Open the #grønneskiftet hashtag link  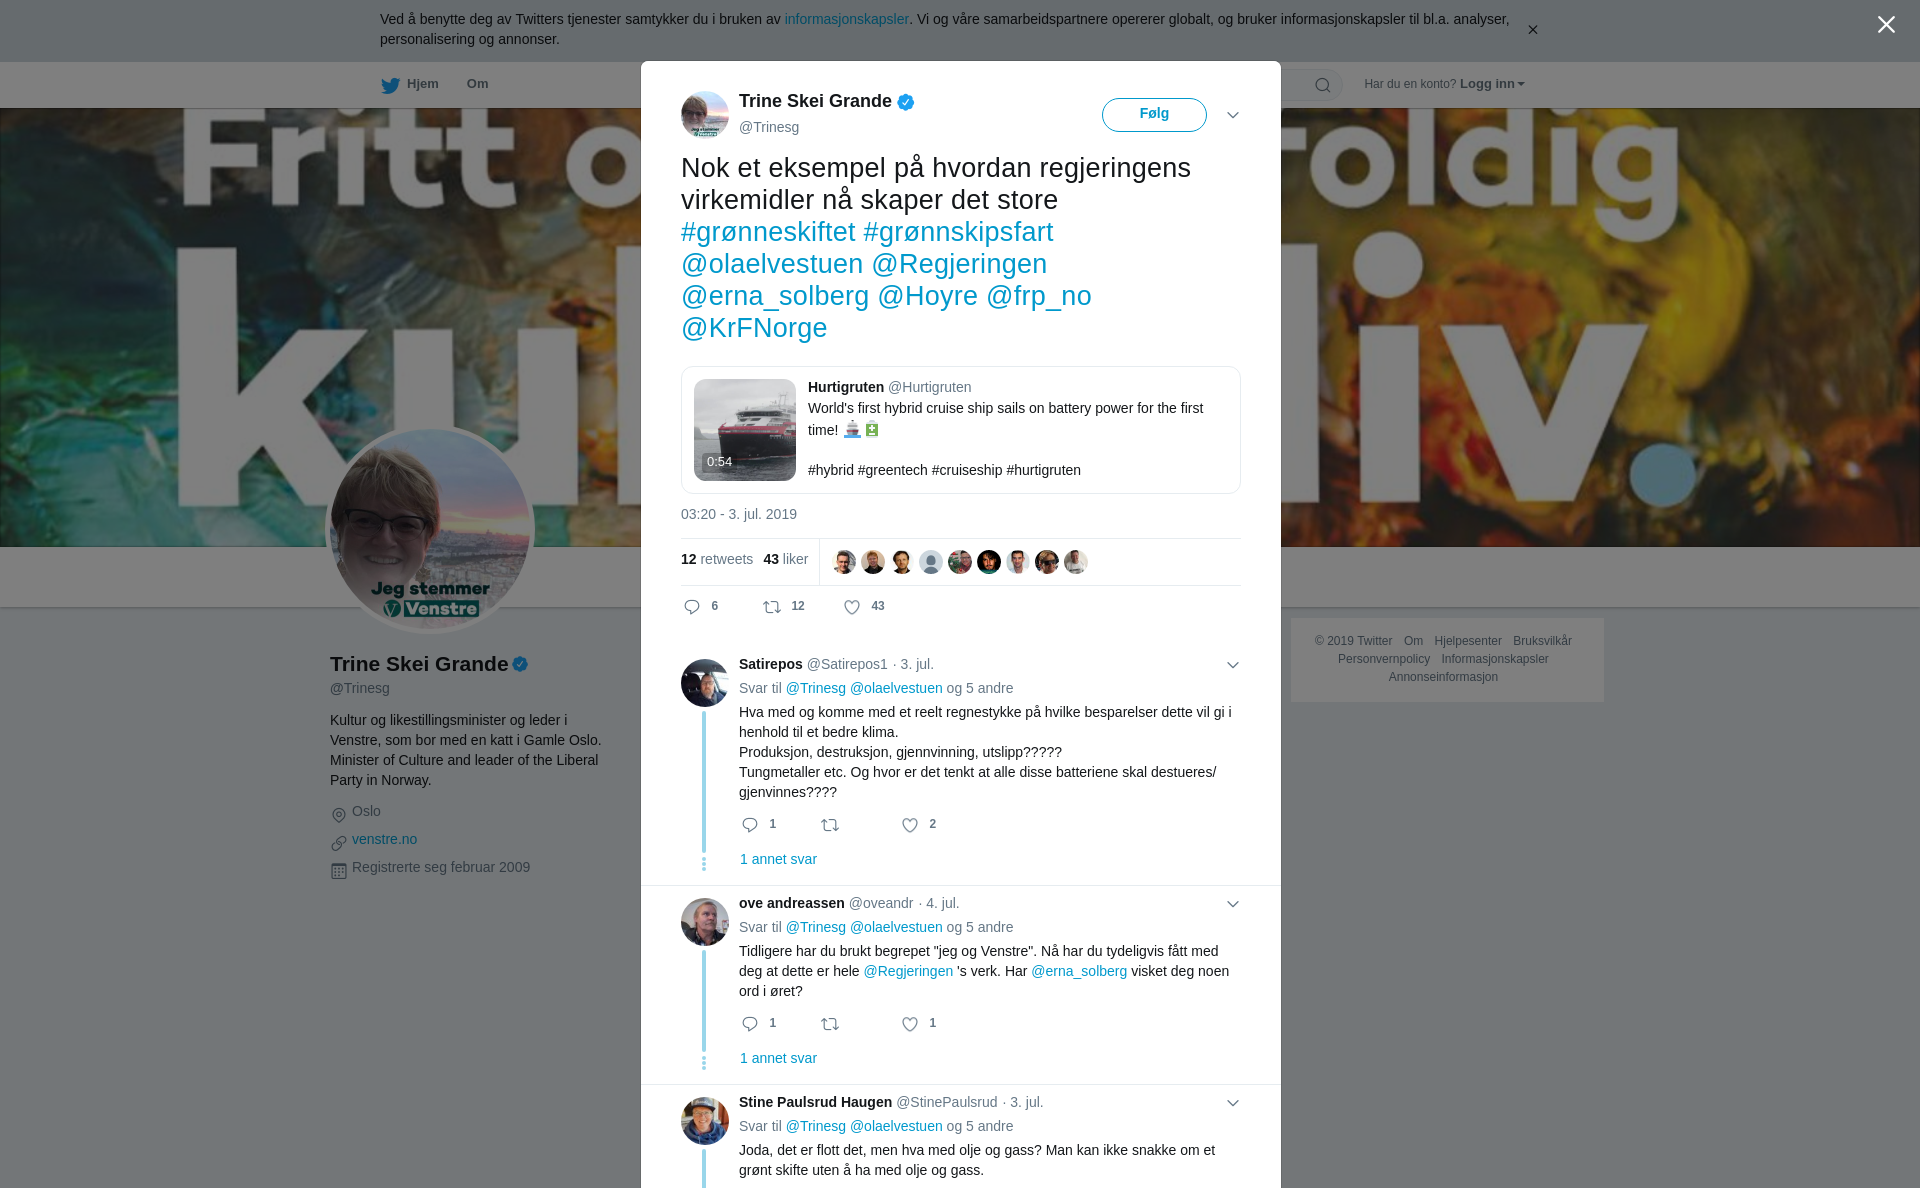pyautogui.click(x=768, y=232)
